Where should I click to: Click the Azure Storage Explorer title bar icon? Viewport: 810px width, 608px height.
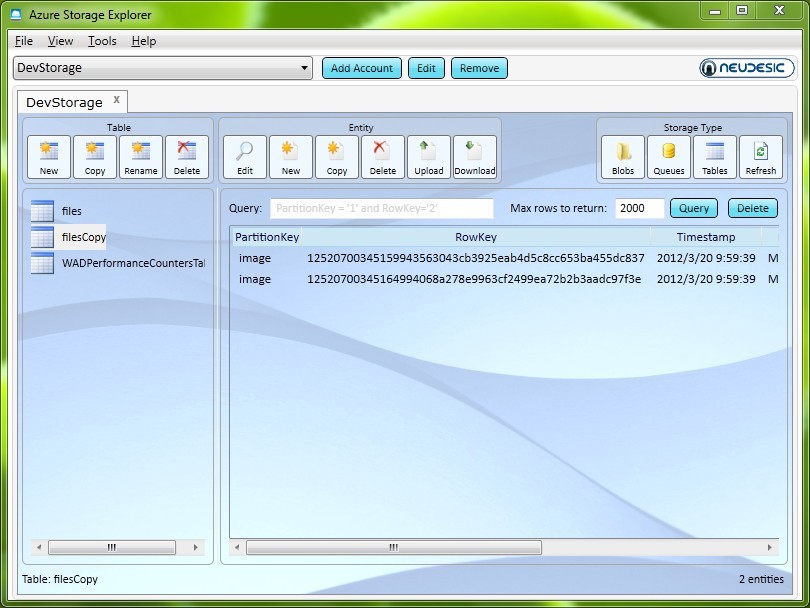[x=17, y=14]
